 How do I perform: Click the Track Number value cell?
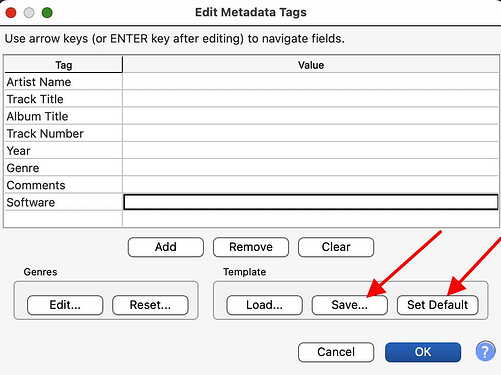tap(311, 134)
